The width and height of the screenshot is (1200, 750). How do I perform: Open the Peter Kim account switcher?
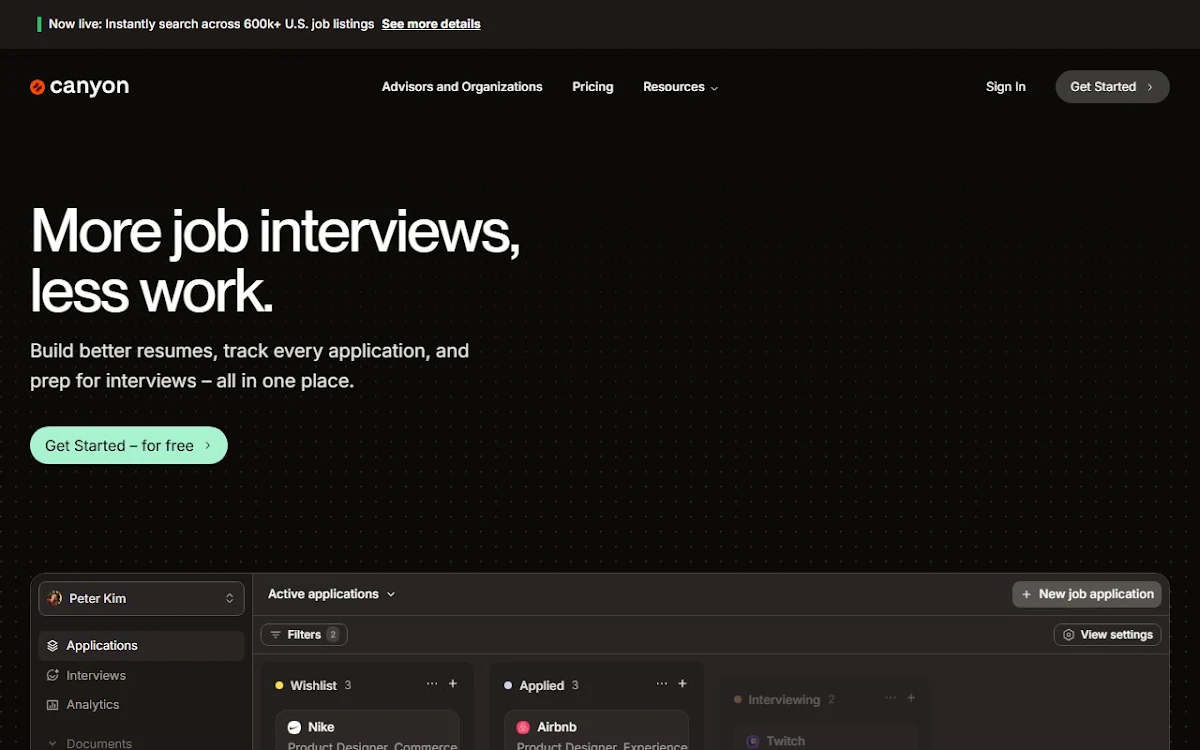[141, 598]
